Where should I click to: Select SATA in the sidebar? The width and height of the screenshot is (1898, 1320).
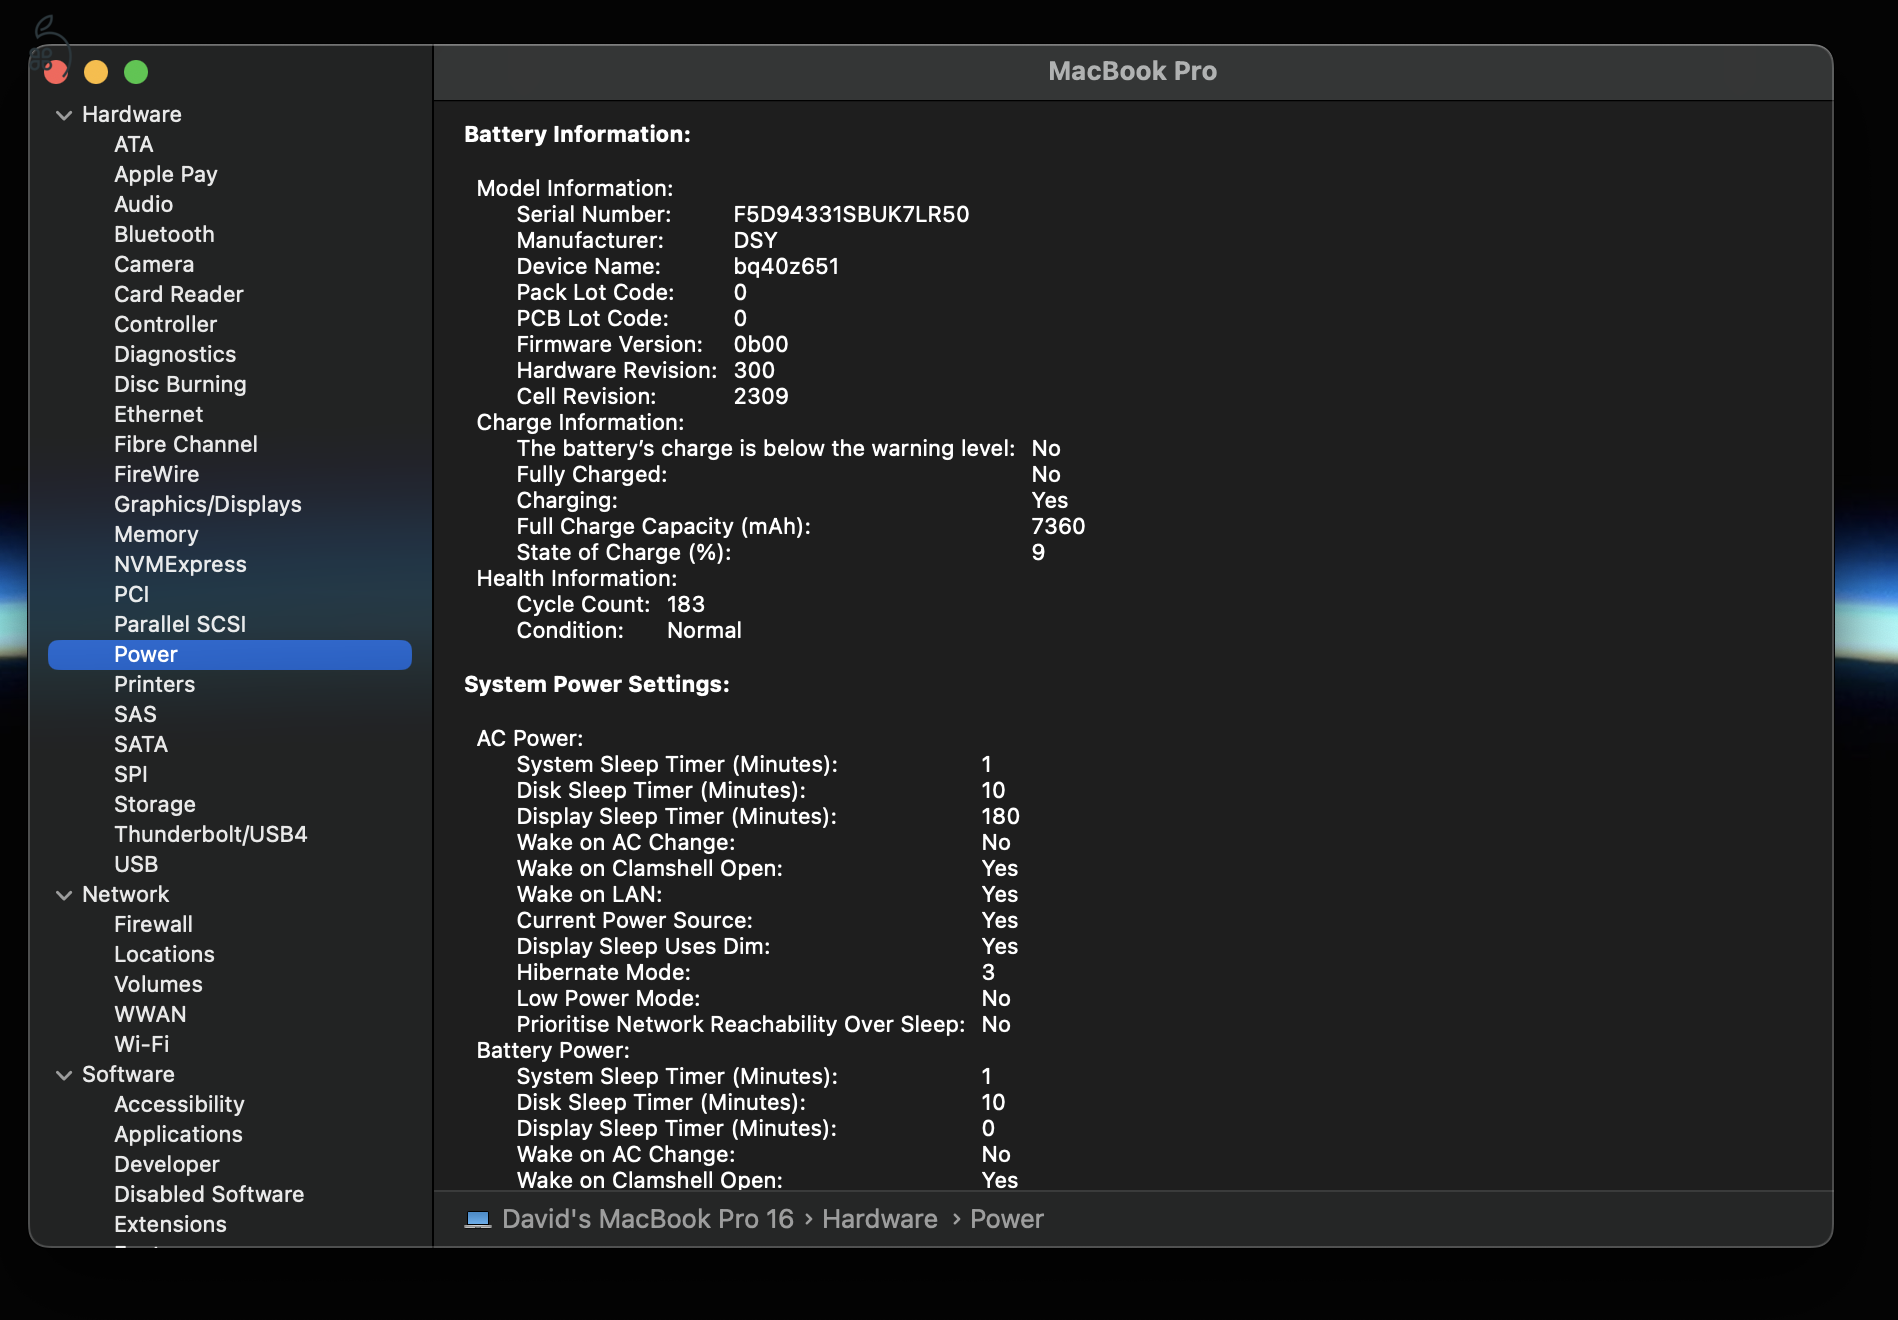141,744
